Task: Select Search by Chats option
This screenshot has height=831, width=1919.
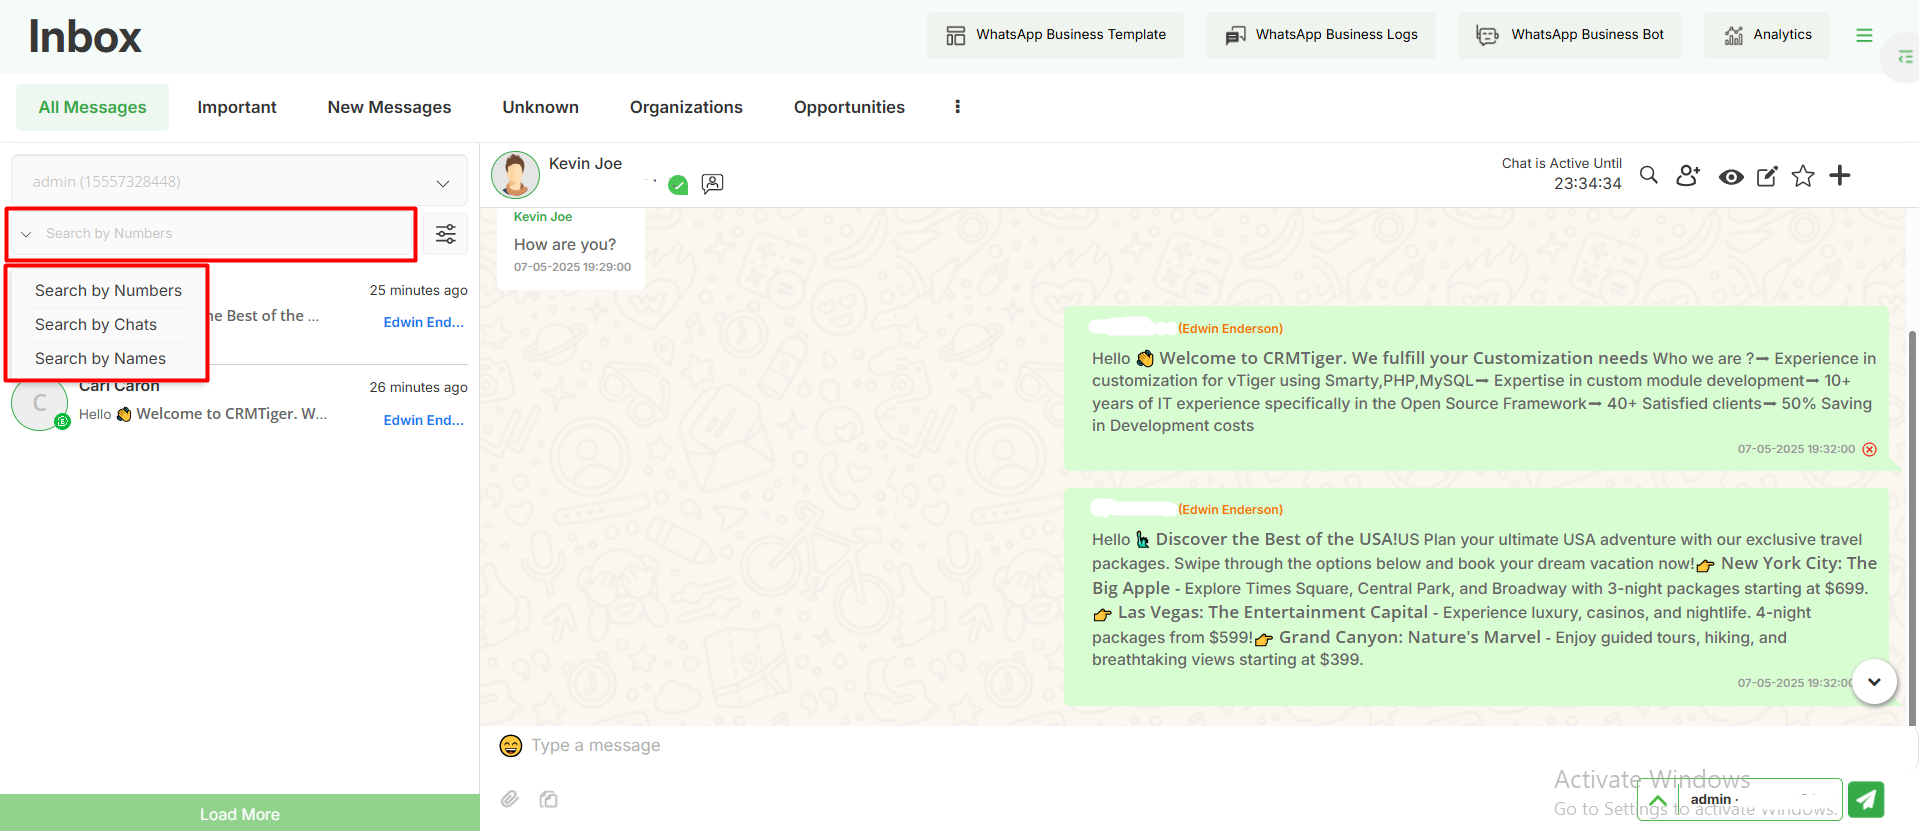Action: tap(96, 324)
